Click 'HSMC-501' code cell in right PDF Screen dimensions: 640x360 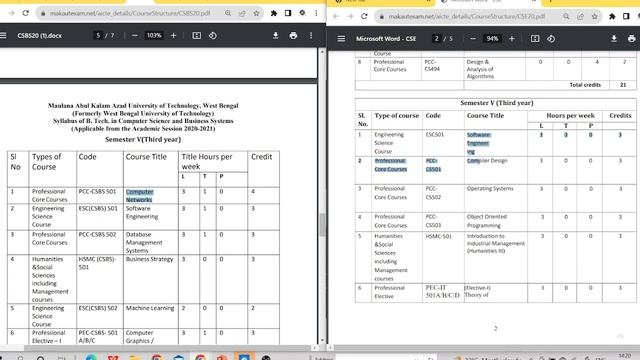438,236
